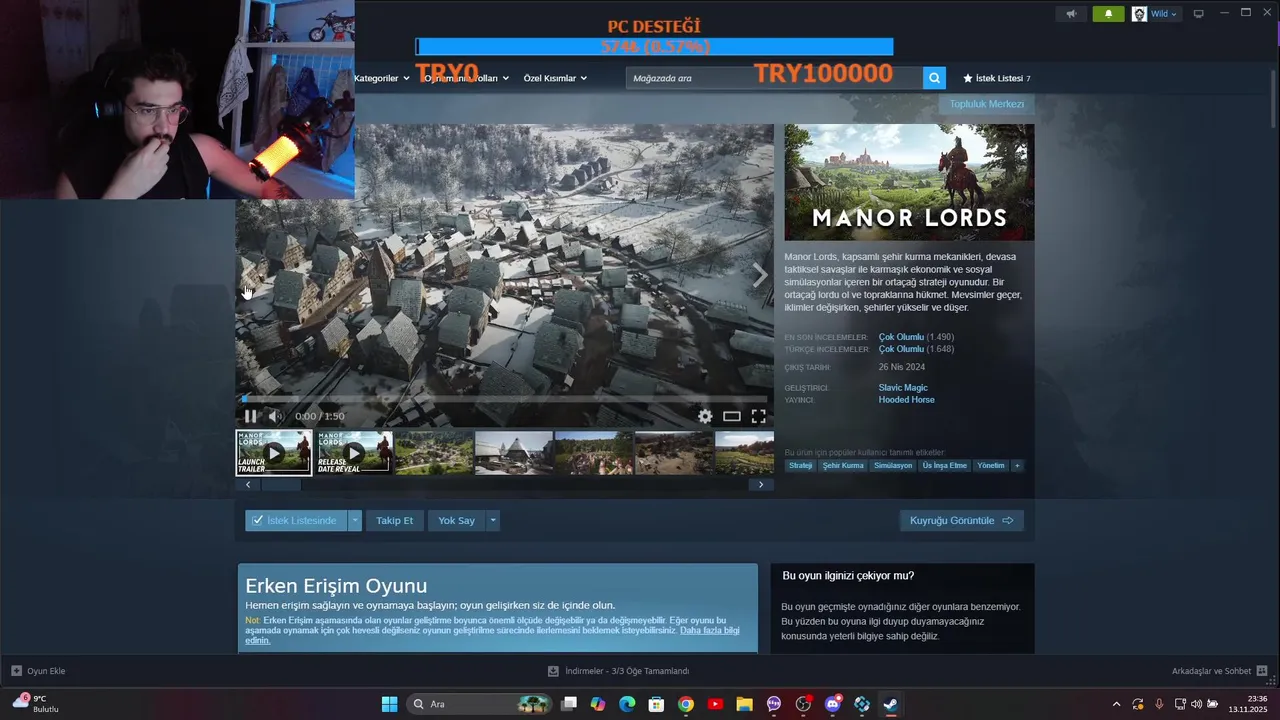
Task: Open the third screenshot thumbnail of village
Action: click(x=434, y=452)
